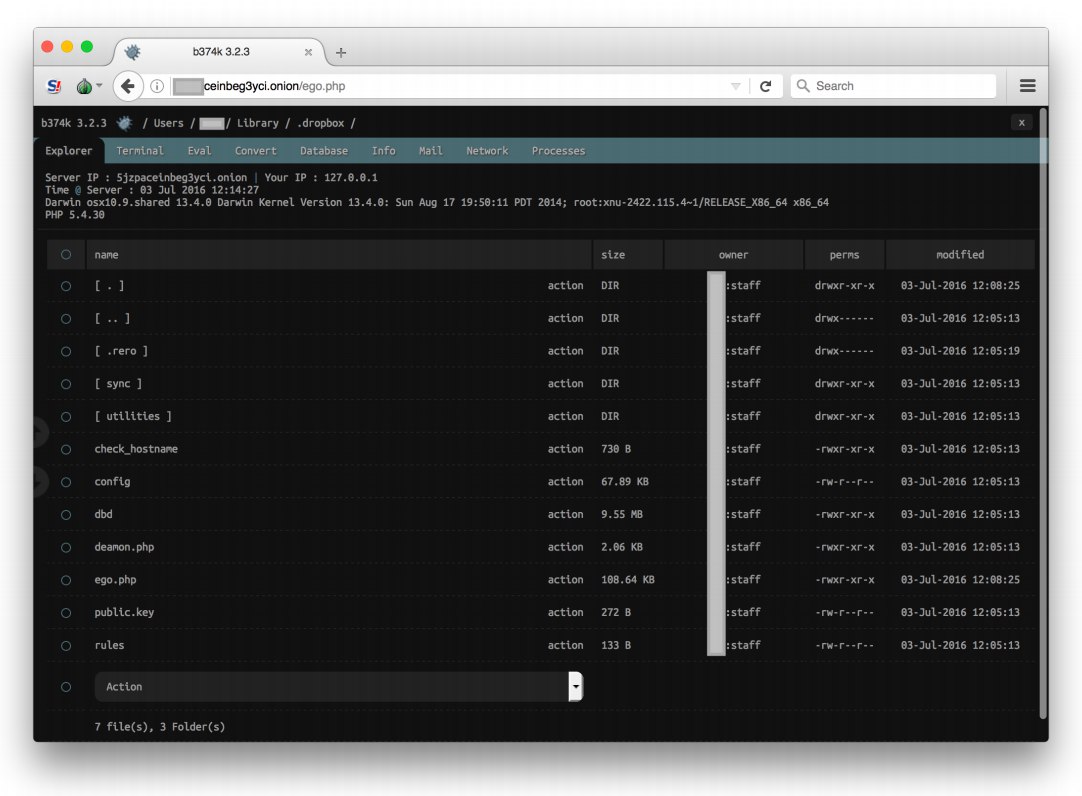Viewport: 1082px width, 796px height.
Task: Tick the checkbox beside dbd
Action: coord(66,515)
